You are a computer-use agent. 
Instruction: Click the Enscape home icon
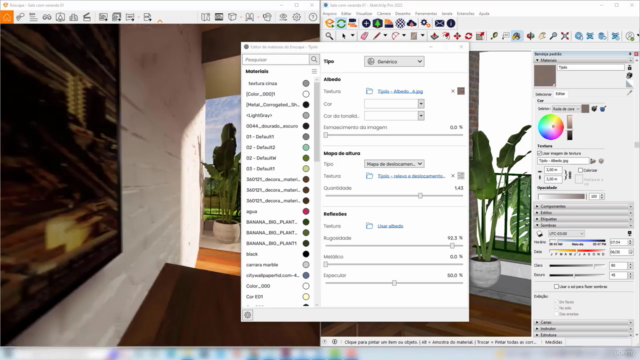coord(7,17)
